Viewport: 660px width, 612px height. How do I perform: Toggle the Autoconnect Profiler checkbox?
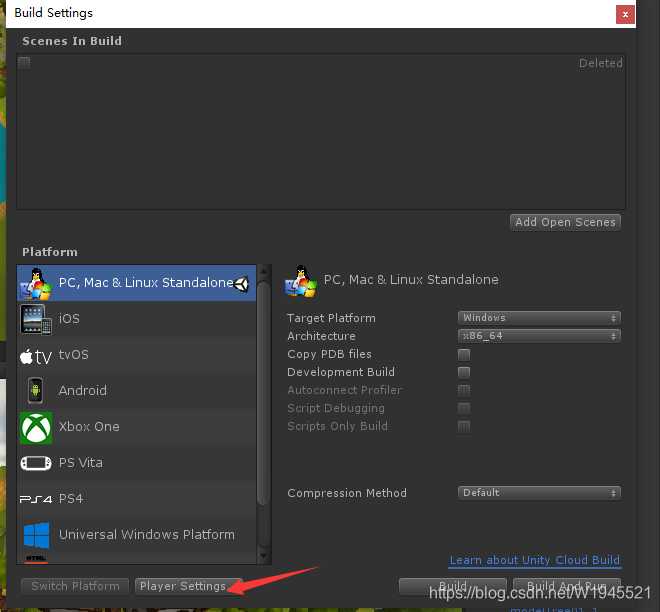(464, 391)
